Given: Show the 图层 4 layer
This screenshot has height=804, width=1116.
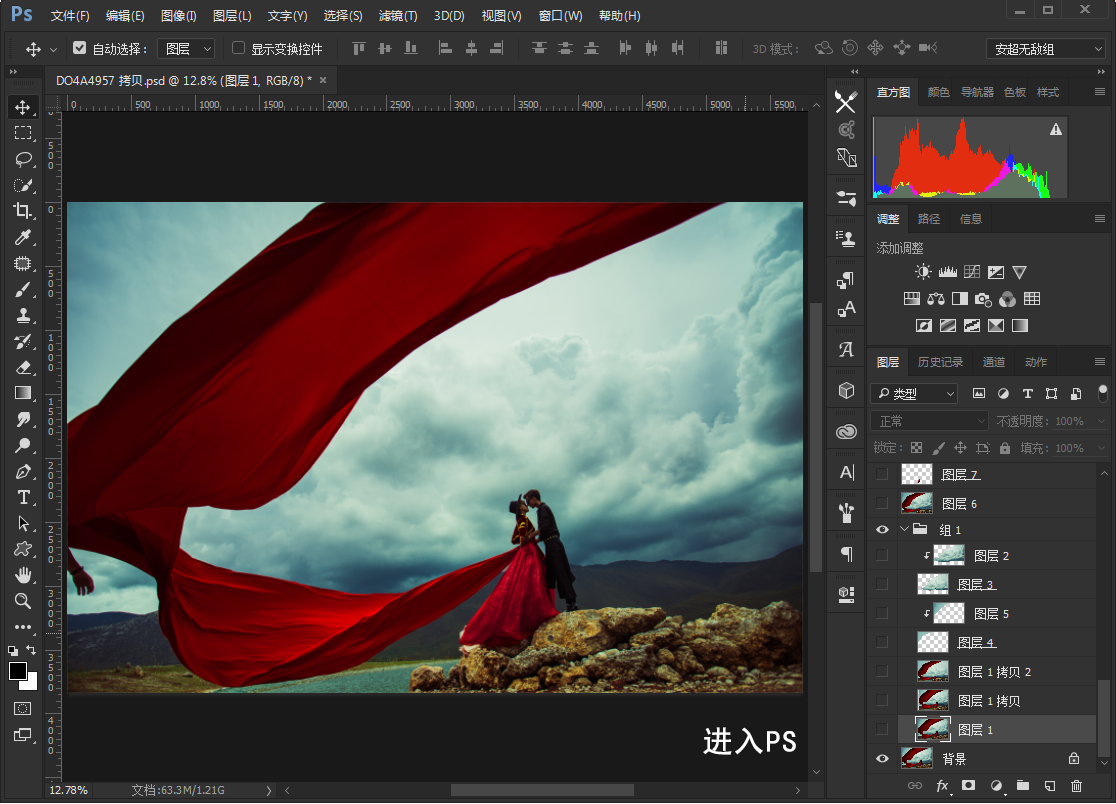Looking at the screenshot, I should tap(883, 642).
